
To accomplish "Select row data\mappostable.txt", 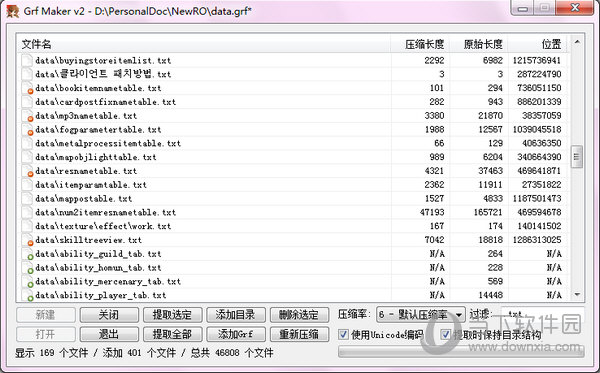I will click(293, 199).
